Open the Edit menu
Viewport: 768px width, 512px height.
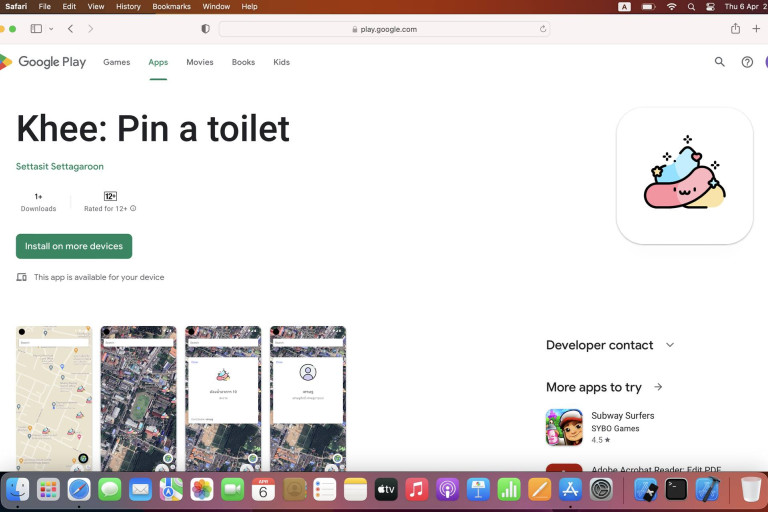(69, 6)
